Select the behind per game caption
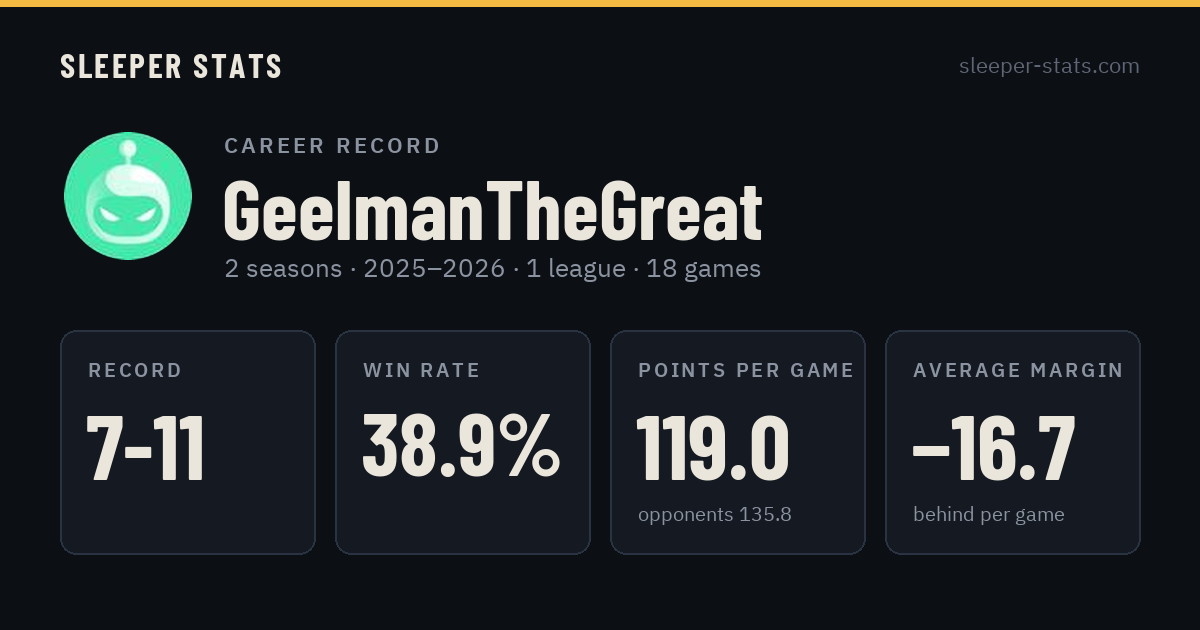 tap(988, 515)
